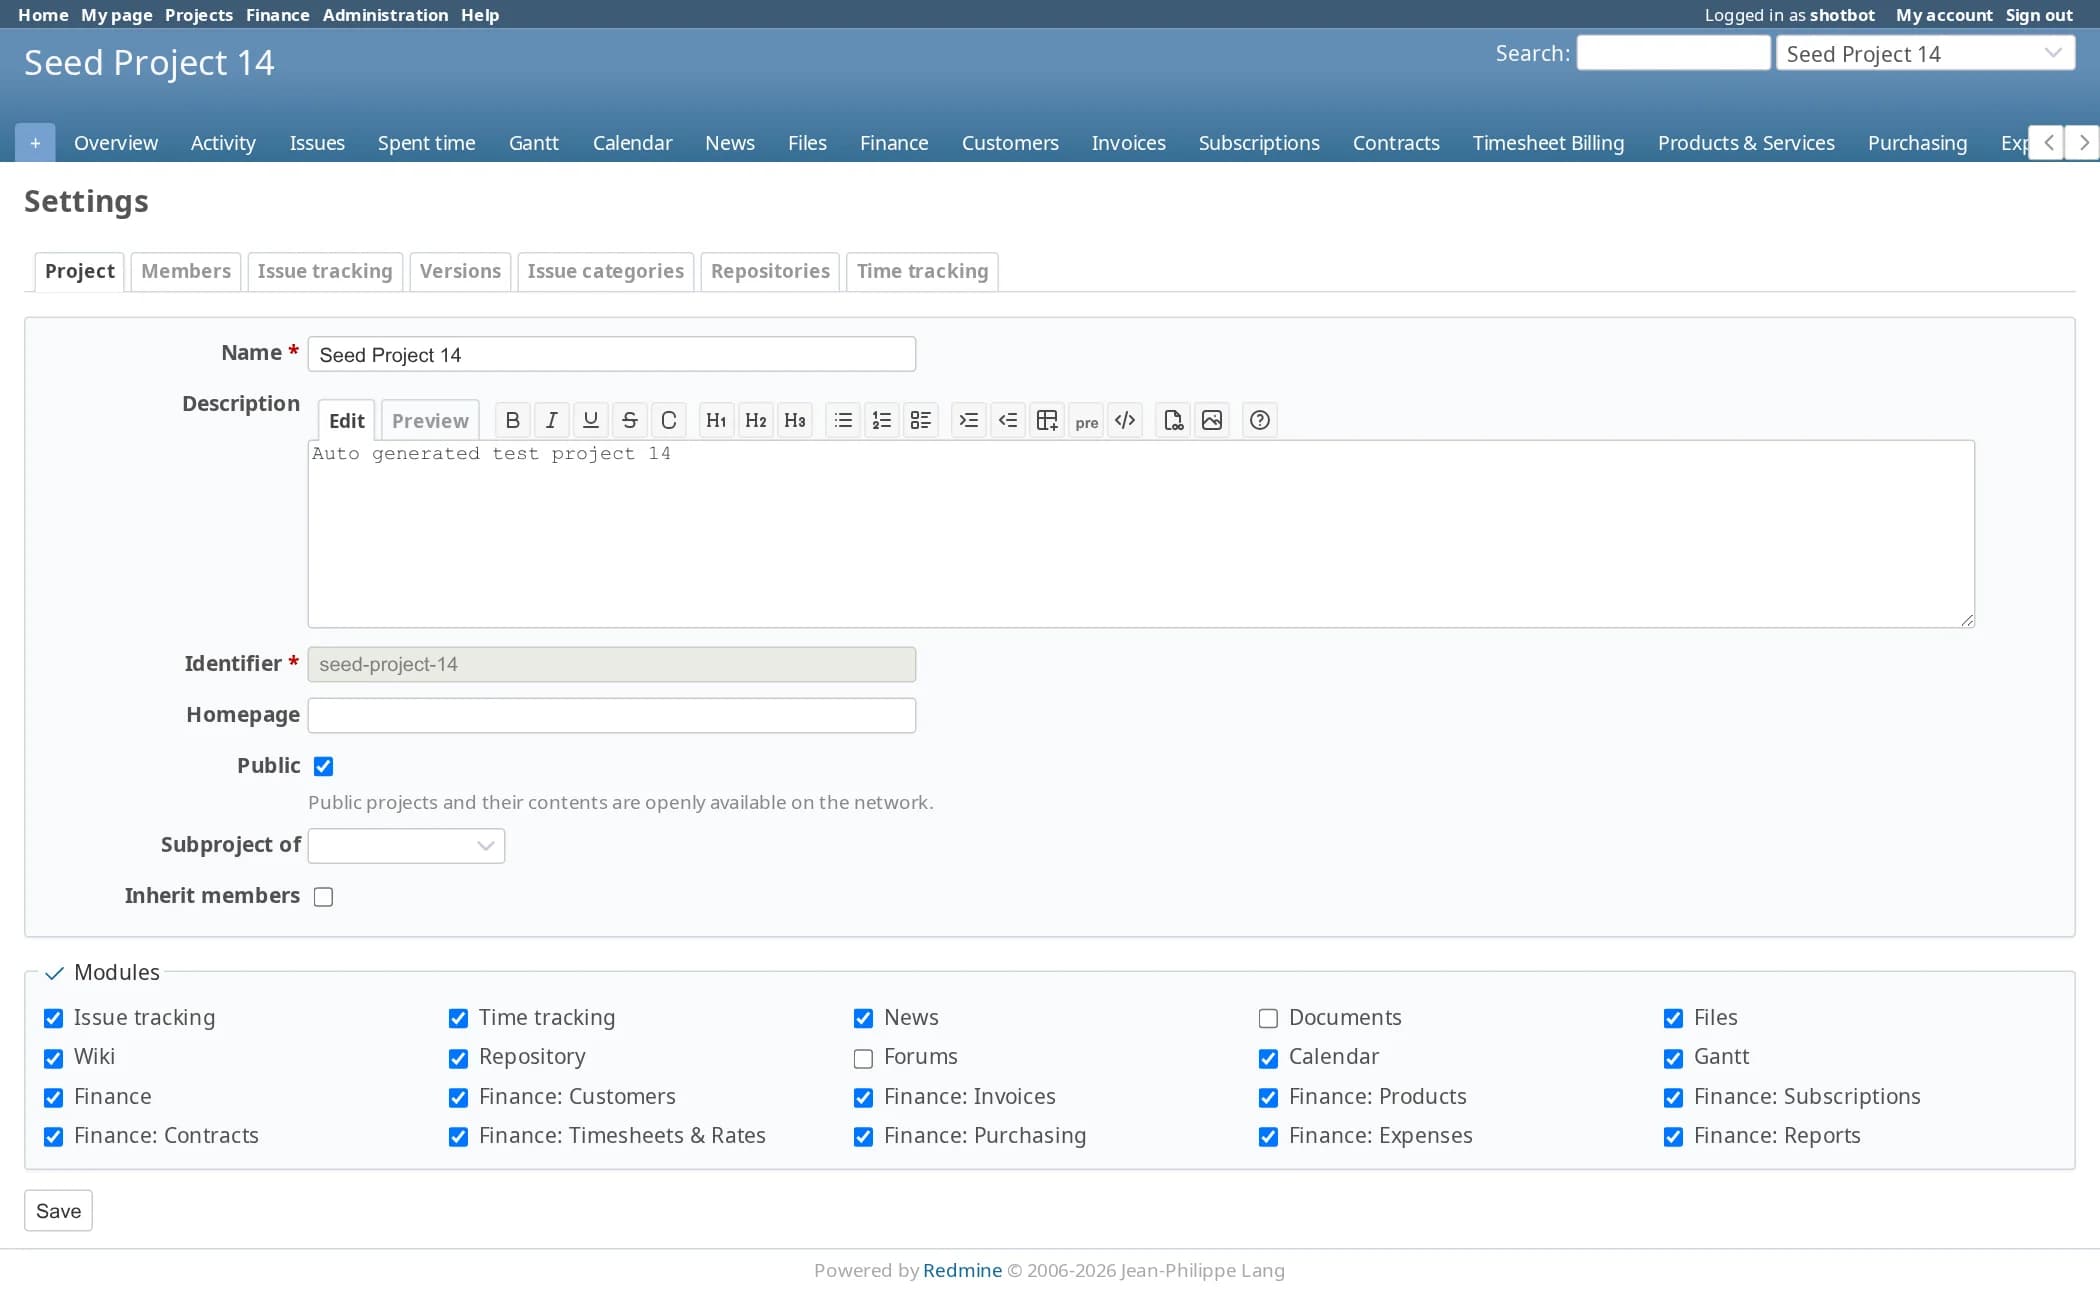Open the Redmine footer link
The height and width of the screenshot is (1290, 2100).
click(x=962, y=1270)
